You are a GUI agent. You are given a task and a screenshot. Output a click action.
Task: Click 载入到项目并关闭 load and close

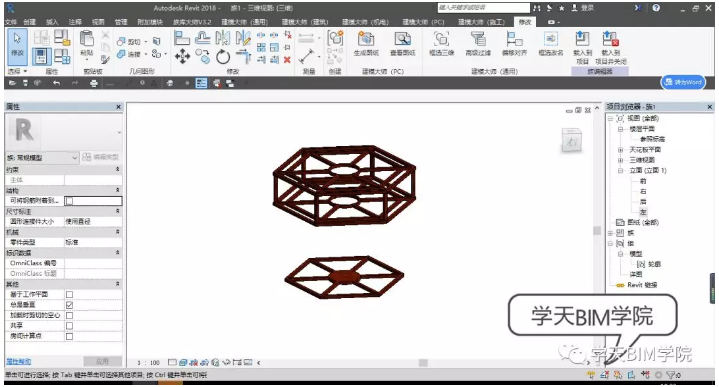click(x=610, y=47)
